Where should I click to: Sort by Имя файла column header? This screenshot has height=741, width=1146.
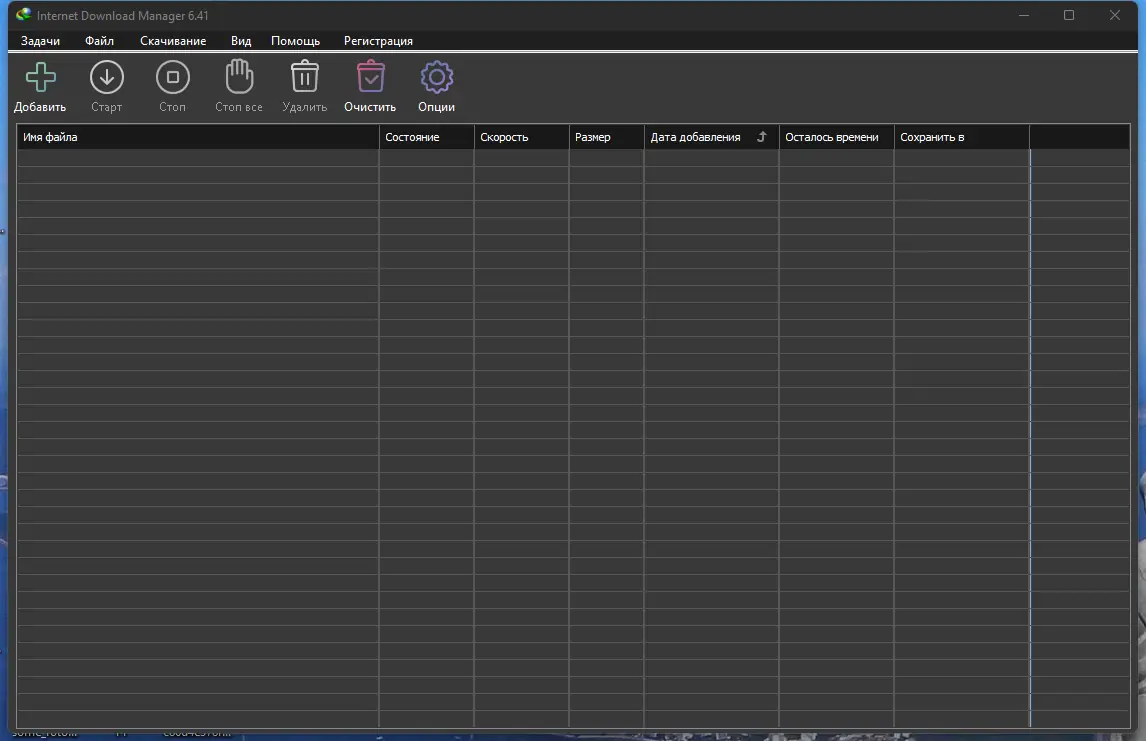click(x=198, y=137)
